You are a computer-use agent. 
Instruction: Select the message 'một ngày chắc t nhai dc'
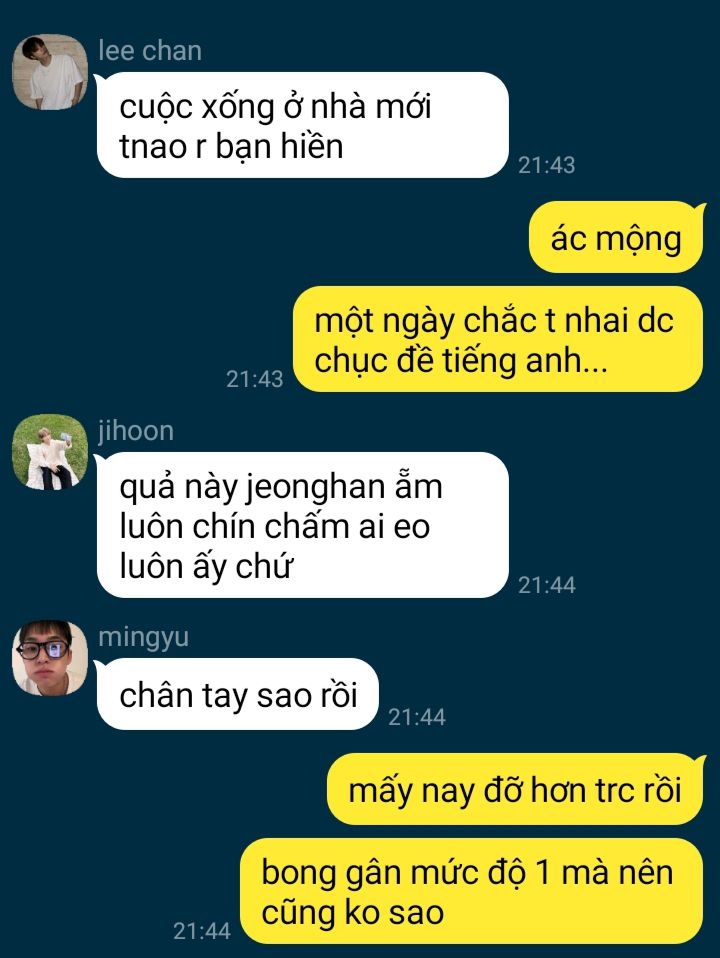coord(498,339)
